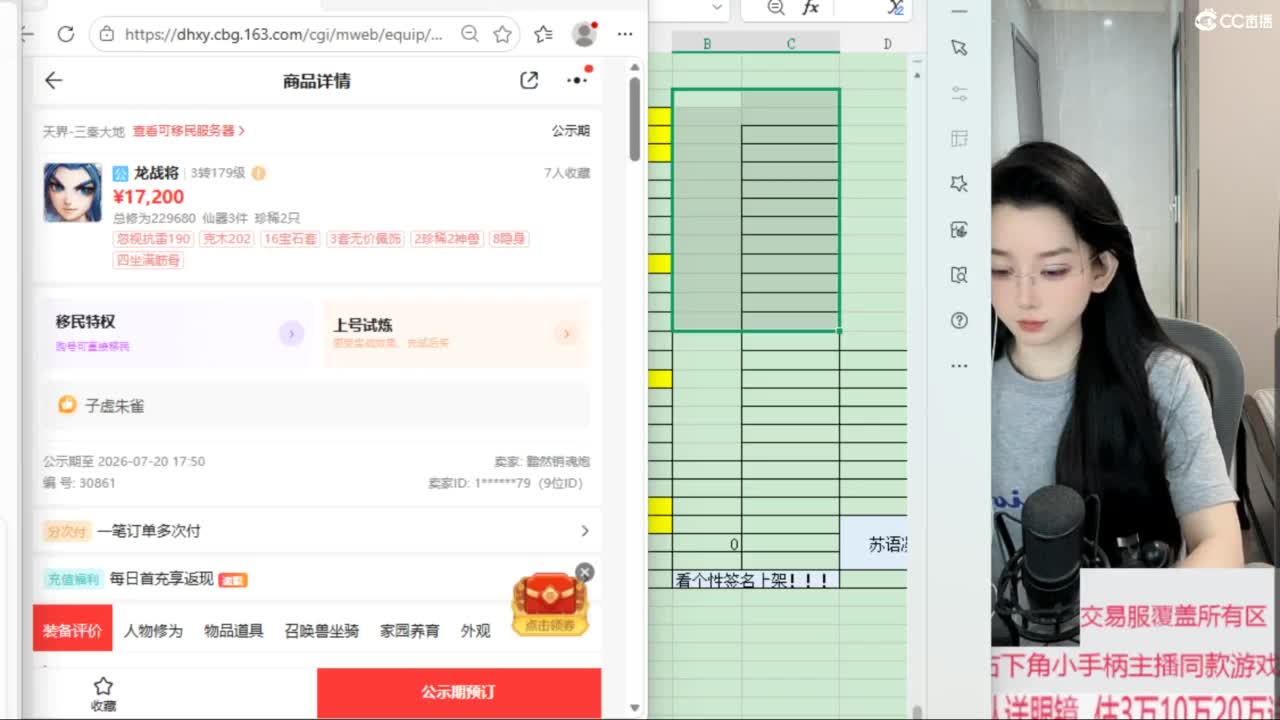Click the 3套无价佩饰 tag
The width and height of the screenshot is (1280, 720).
(x=366, y=239)
